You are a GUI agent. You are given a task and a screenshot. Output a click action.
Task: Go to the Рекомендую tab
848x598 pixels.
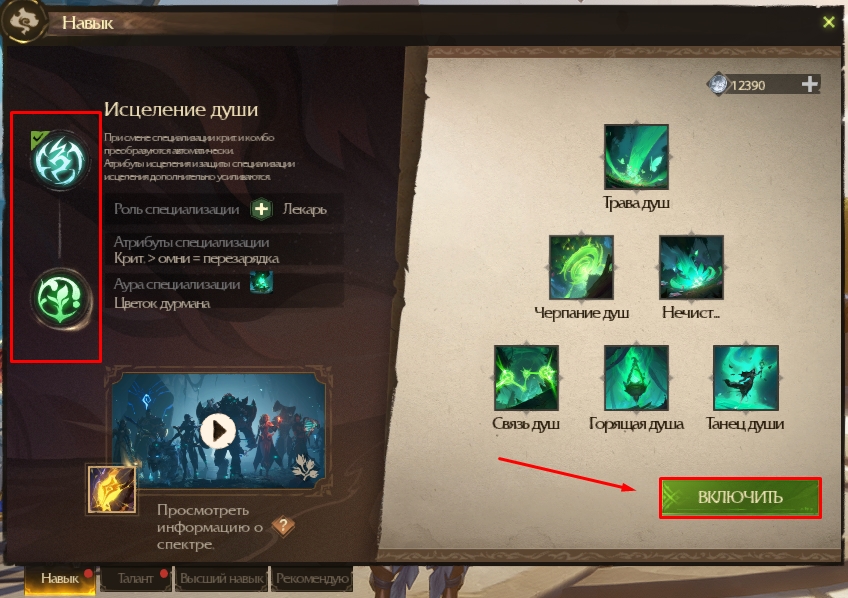(312, 579)
